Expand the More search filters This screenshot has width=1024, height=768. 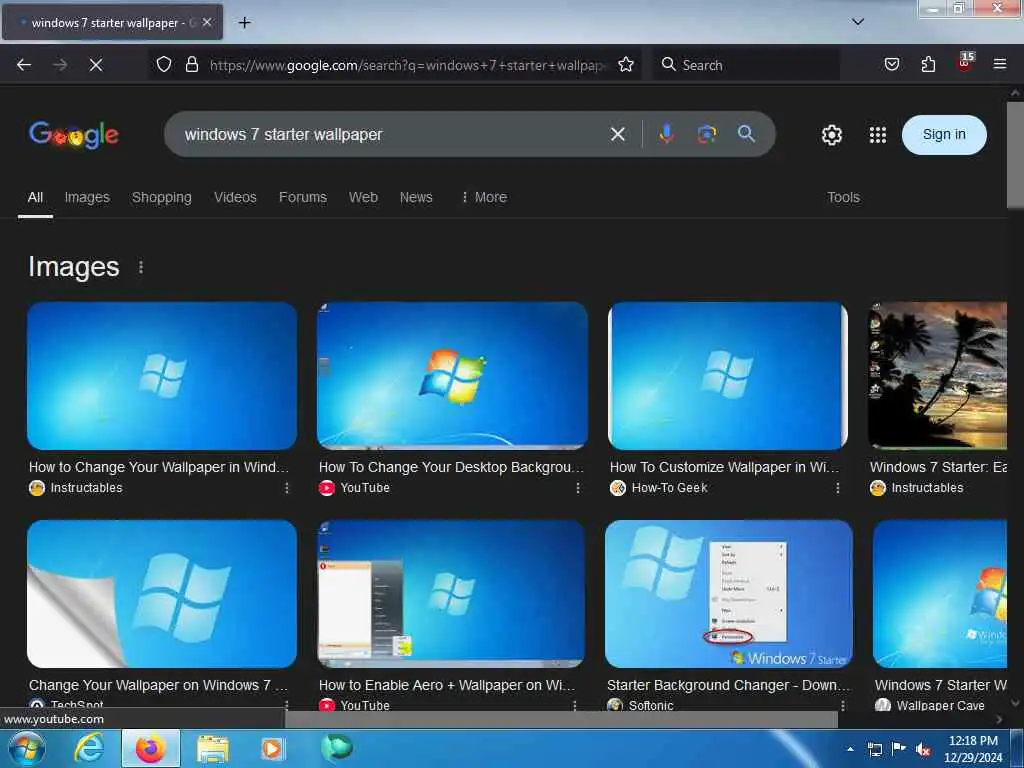(484, 197)
